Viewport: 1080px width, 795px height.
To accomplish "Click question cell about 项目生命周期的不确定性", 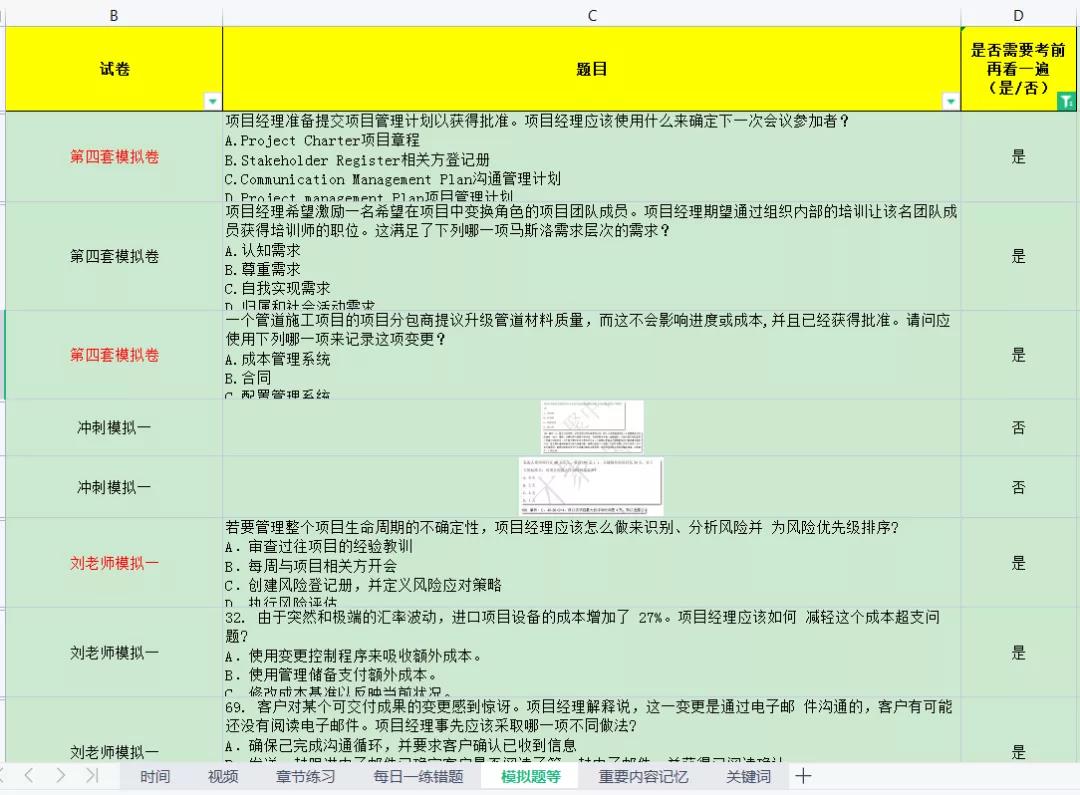I will coord(592,563).
